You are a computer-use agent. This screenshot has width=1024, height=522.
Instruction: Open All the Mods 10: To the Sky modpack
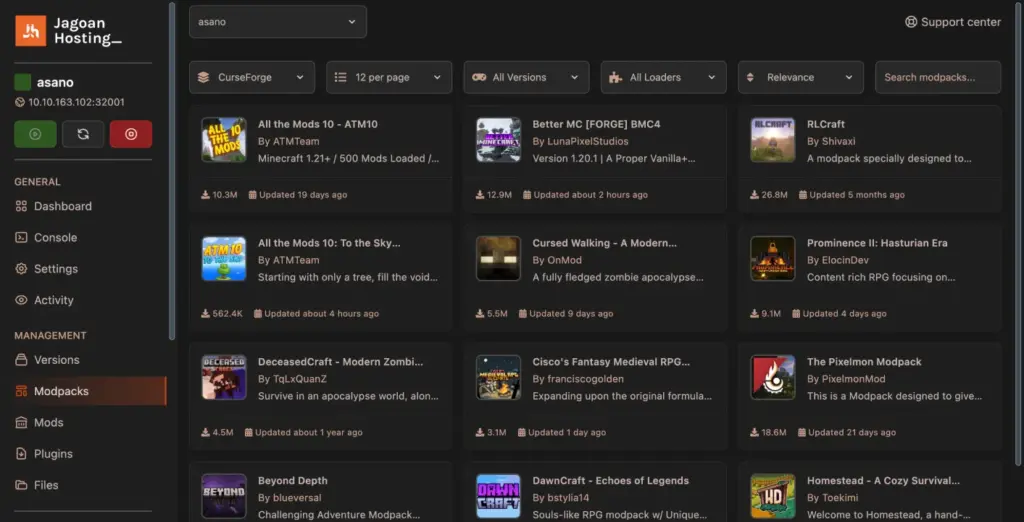pyautogui.click(x=321, y=278)
